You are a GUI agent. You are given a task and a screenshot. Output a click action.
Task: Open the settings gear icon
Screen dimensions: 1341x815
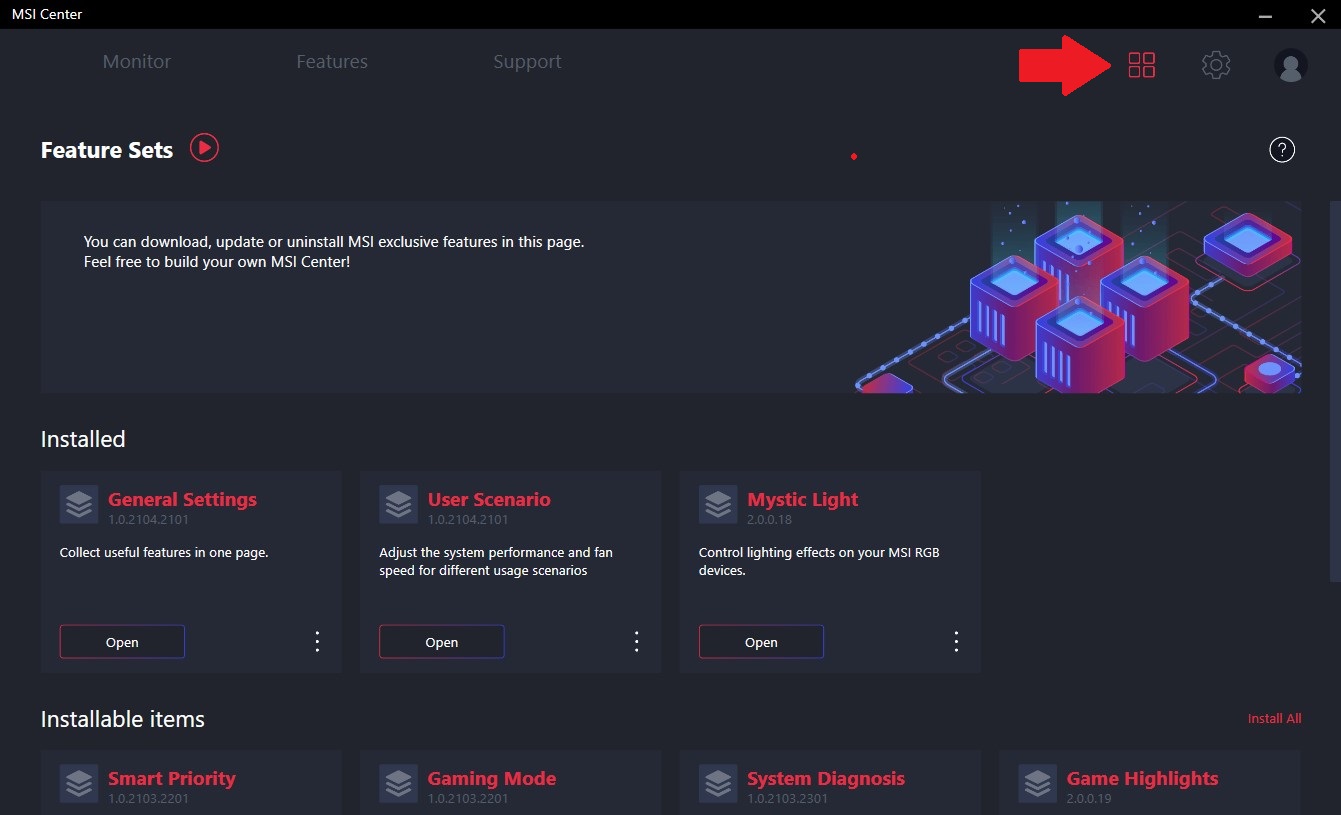tap(1215, 65)
